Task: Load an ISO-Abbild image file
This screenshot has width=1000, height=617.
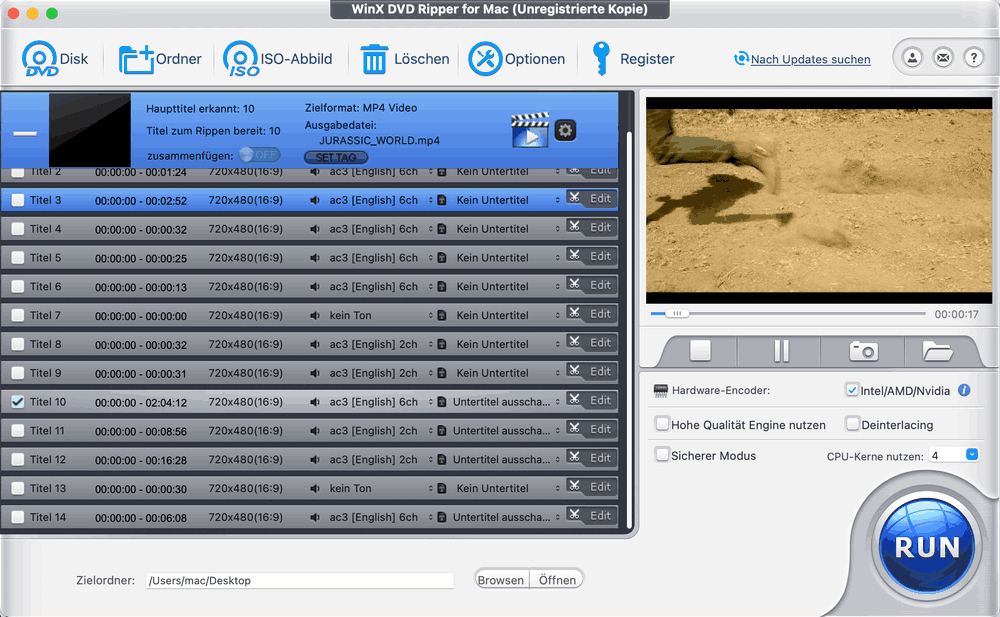Action: tap(277, 59)
